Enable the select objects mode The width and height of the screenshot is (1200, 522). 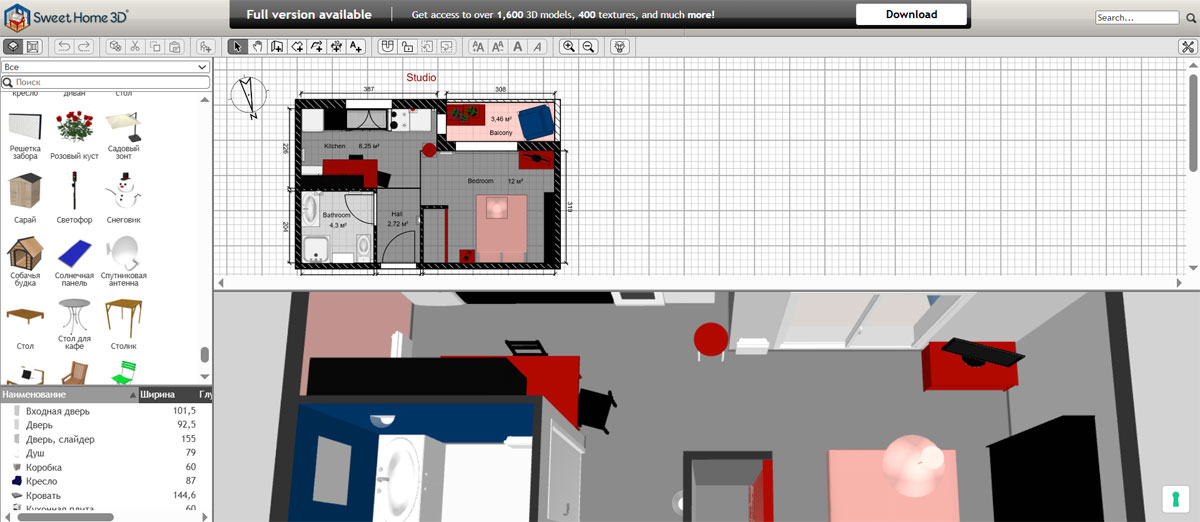[x=237, y=47]
